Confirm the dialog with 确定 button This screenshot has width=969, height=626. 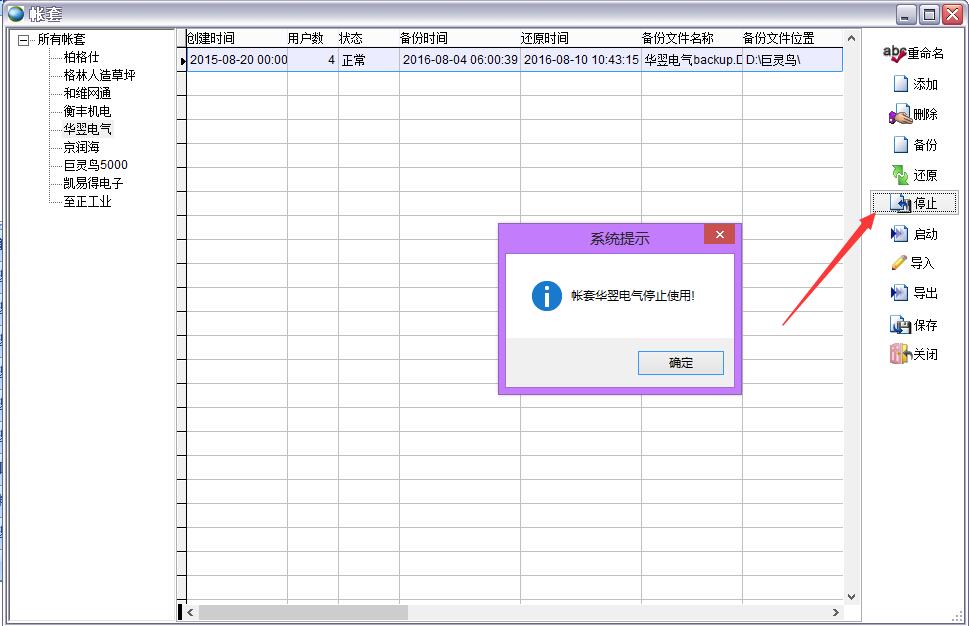point(680,363)
